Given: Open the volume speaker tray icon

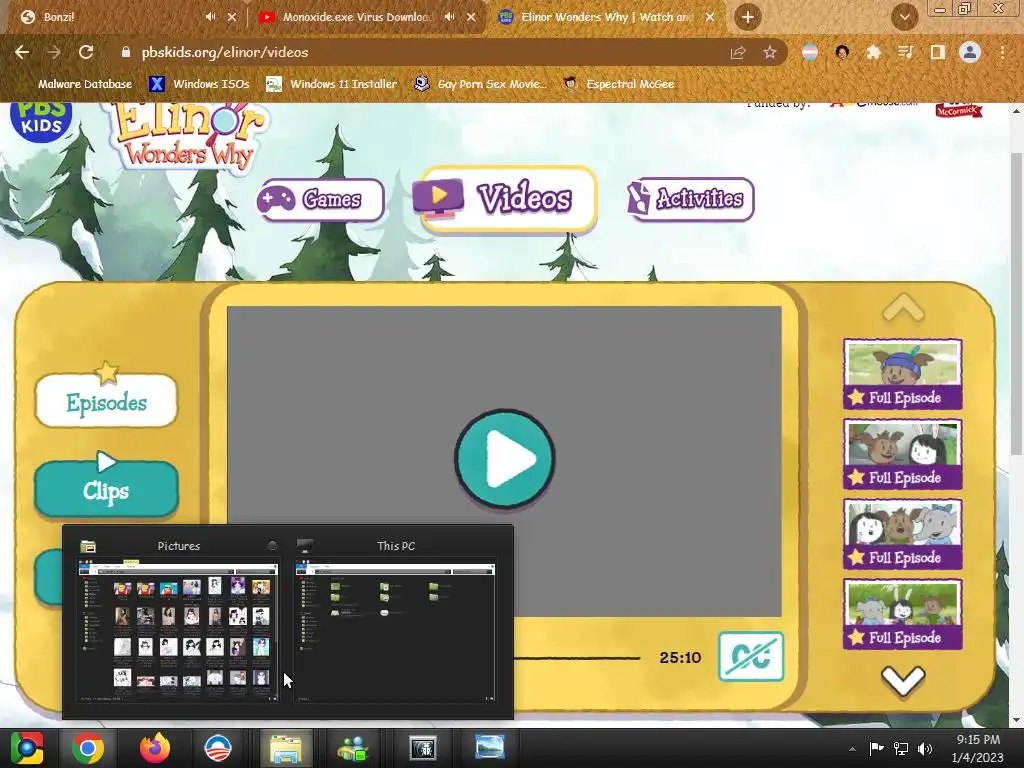Looking at the screenshot, I should click(925, 748).
